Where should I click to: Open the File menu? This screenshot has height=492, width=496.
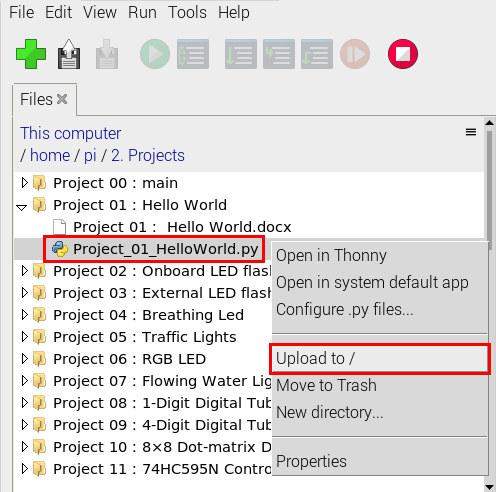point(22,13)
